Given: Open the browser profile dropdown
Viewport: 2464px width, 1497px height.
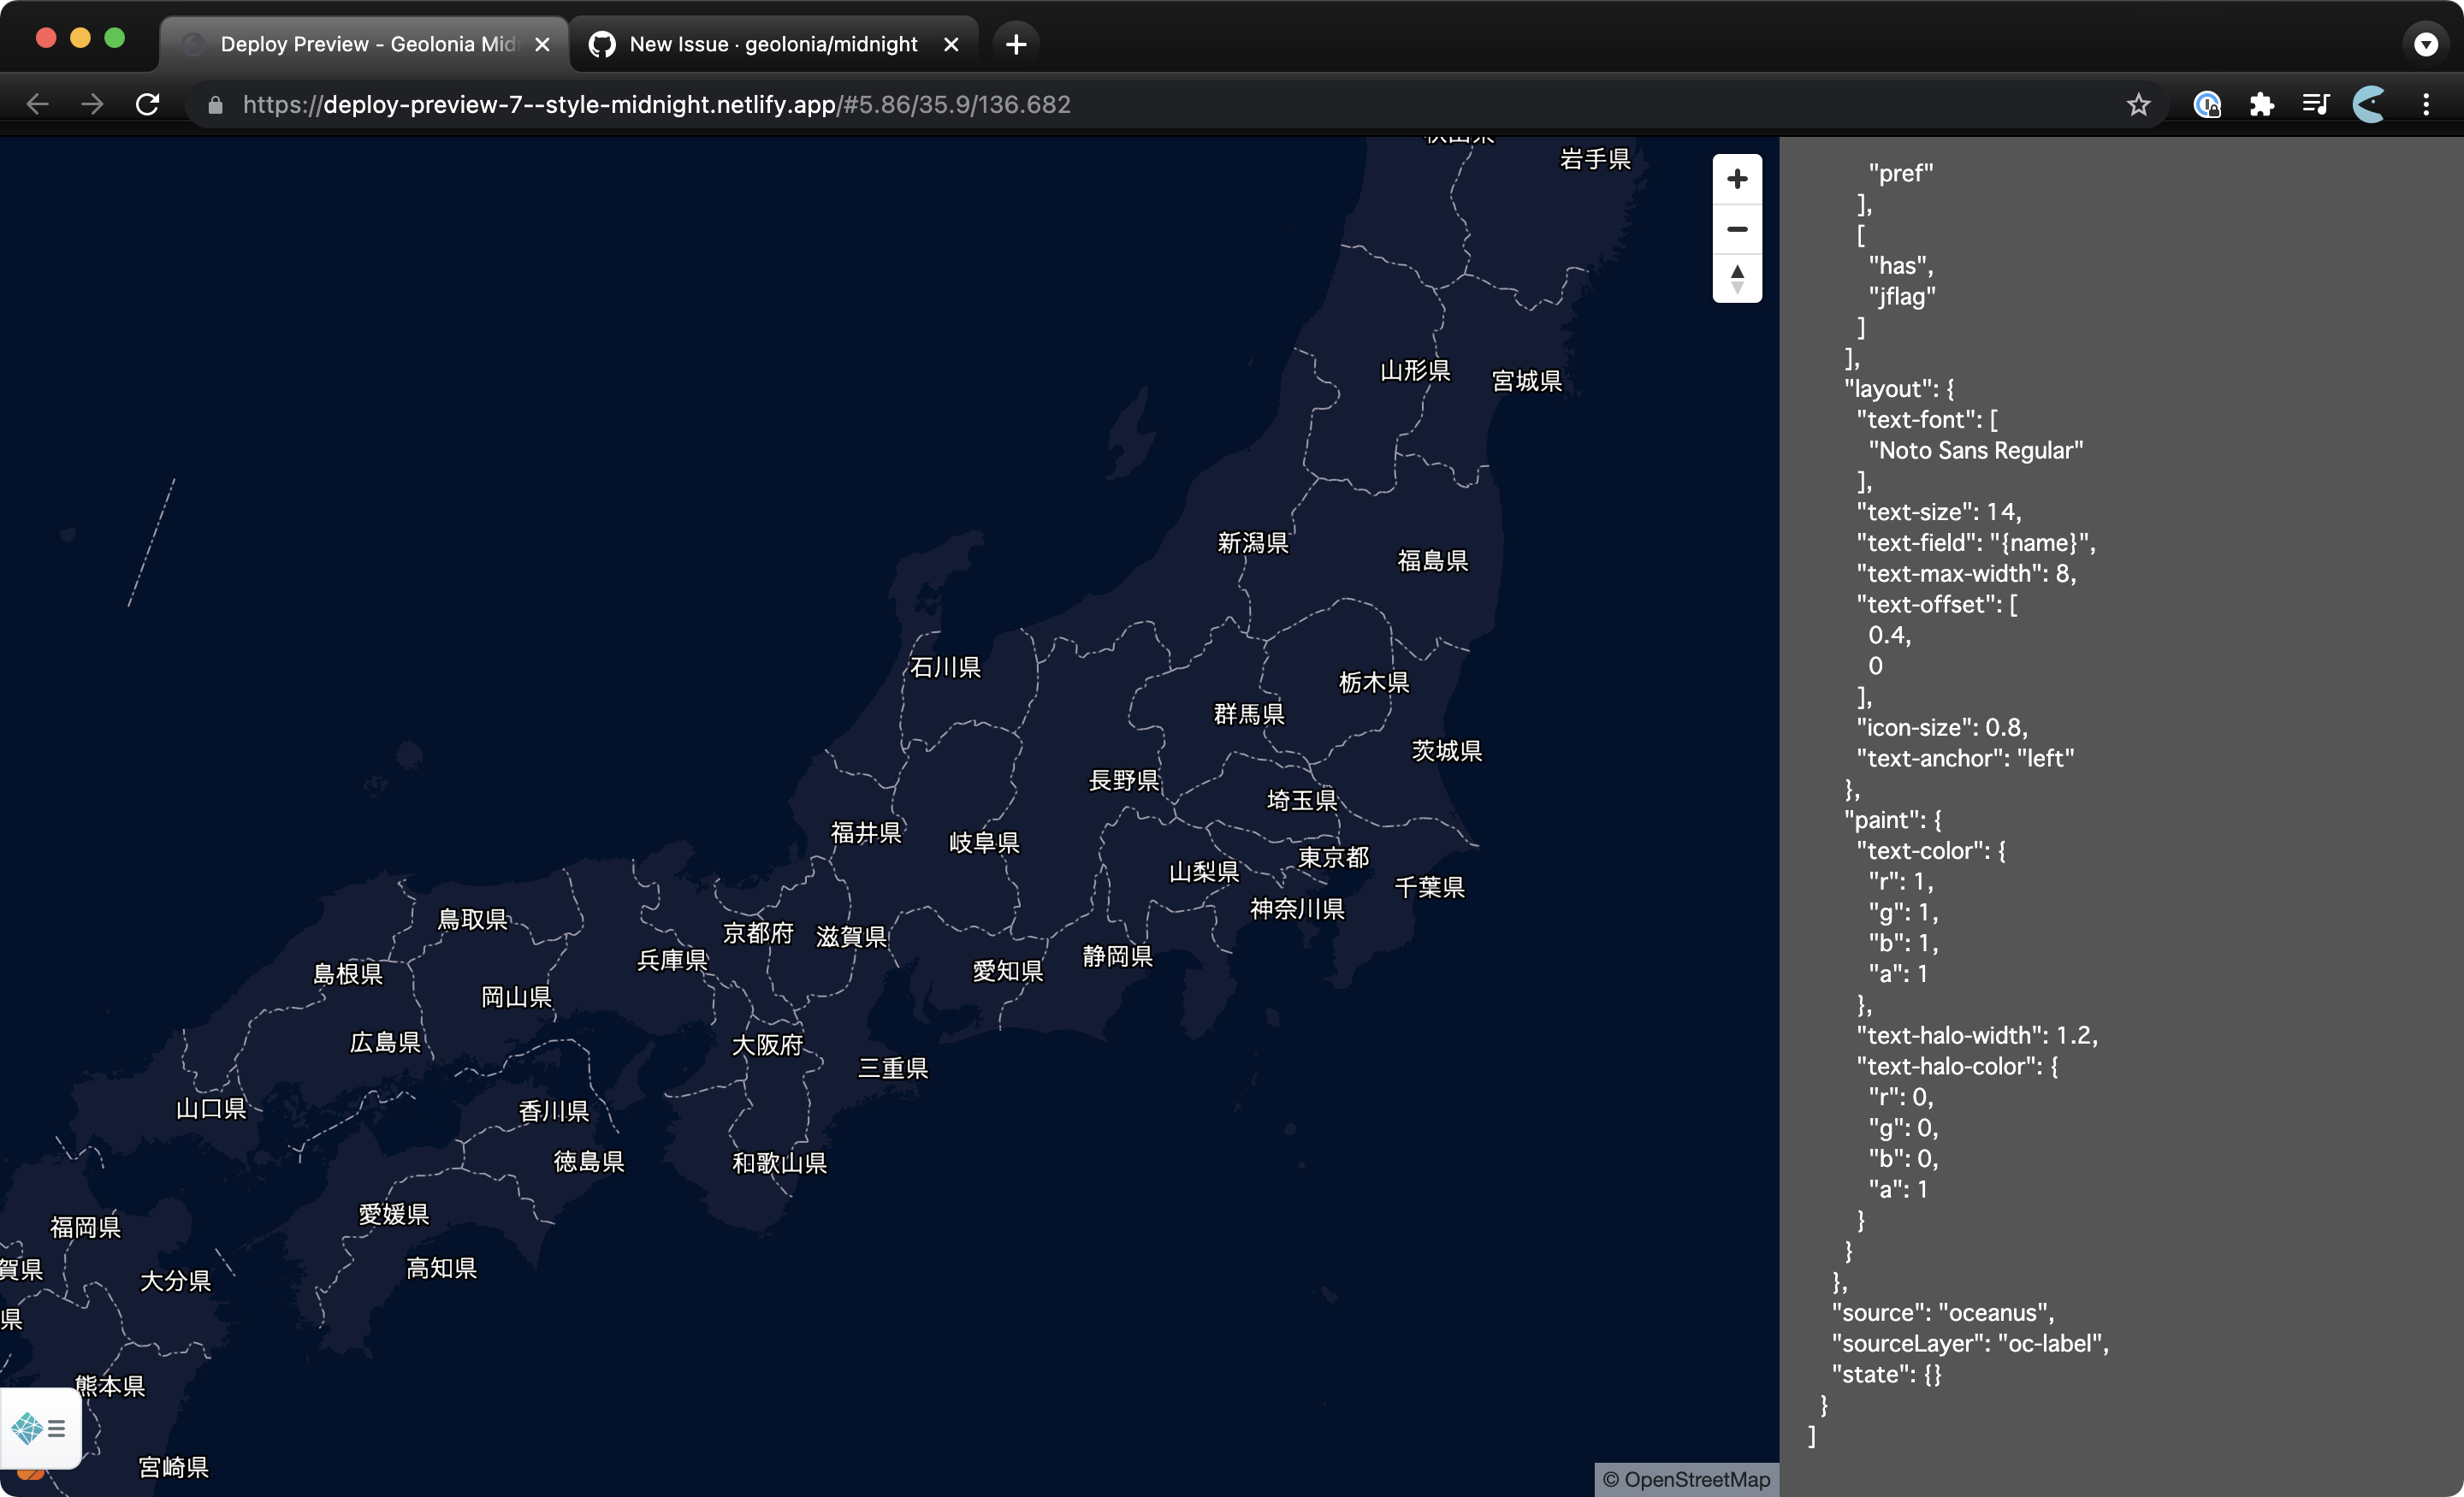Looking at the screenshot, I should point(2369,104).
